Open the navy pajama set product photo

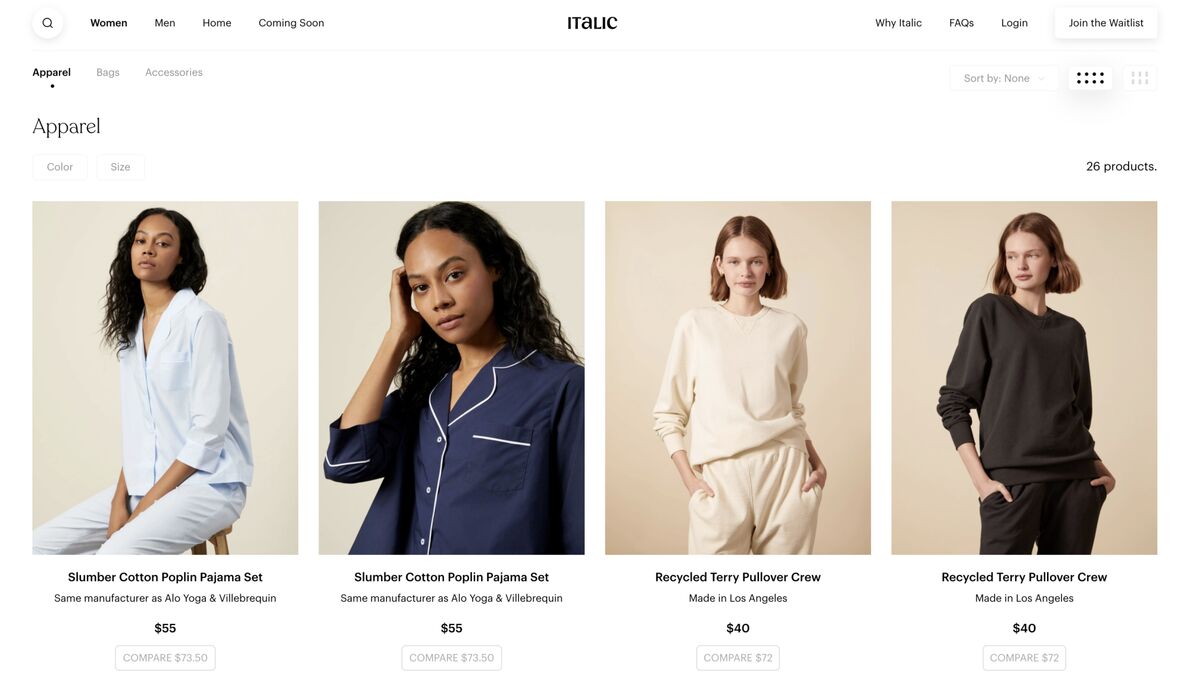pyautogui.click(x=452, y=378)
